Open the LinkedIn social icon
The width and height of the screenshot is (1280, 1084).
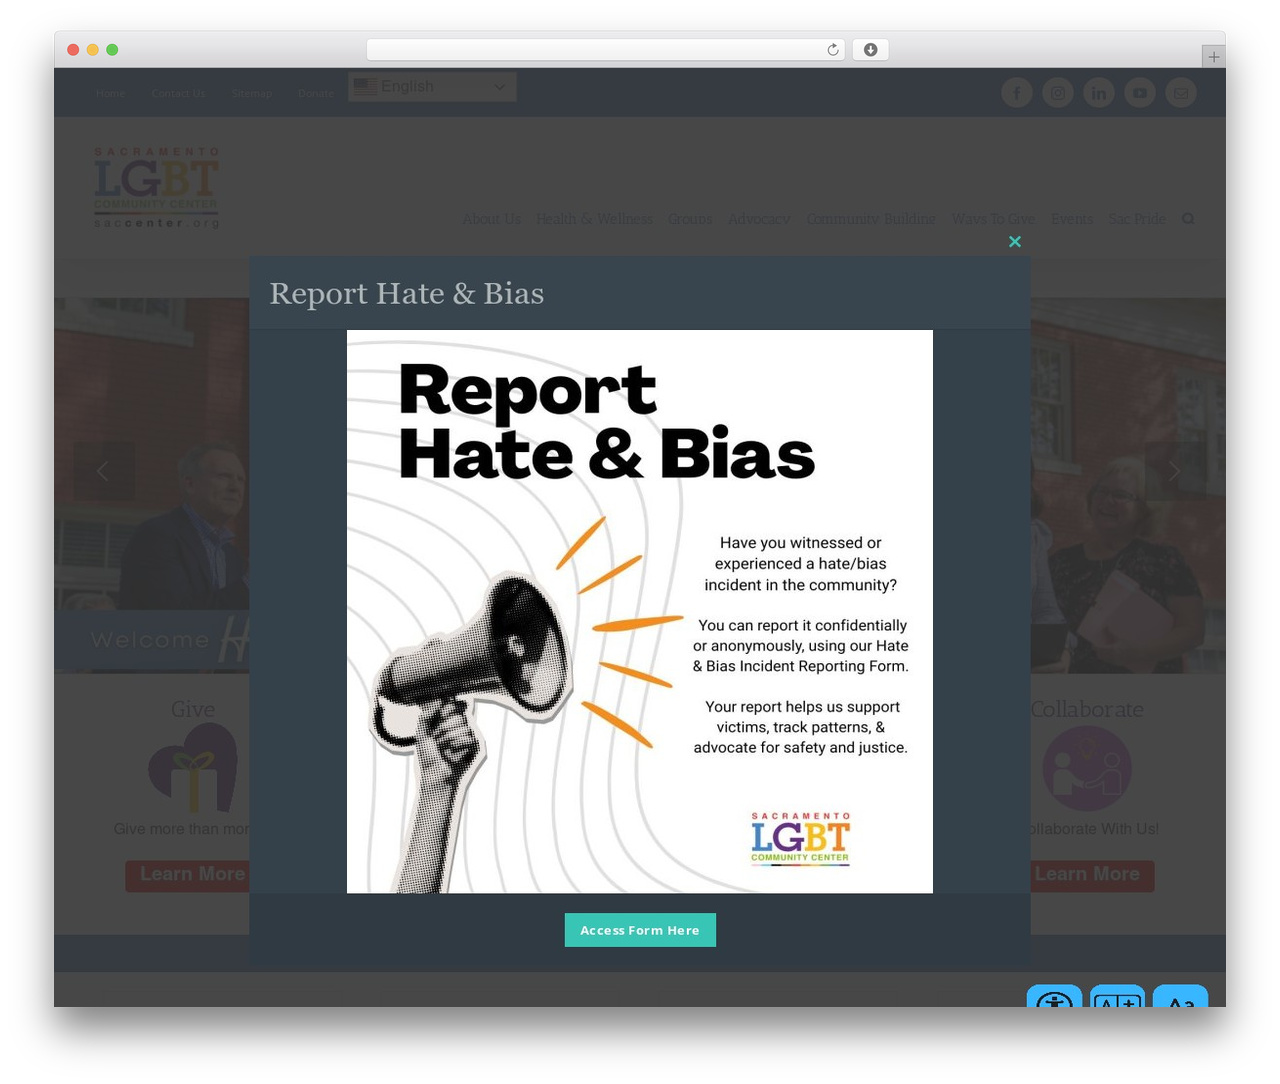pos(1099,93)
